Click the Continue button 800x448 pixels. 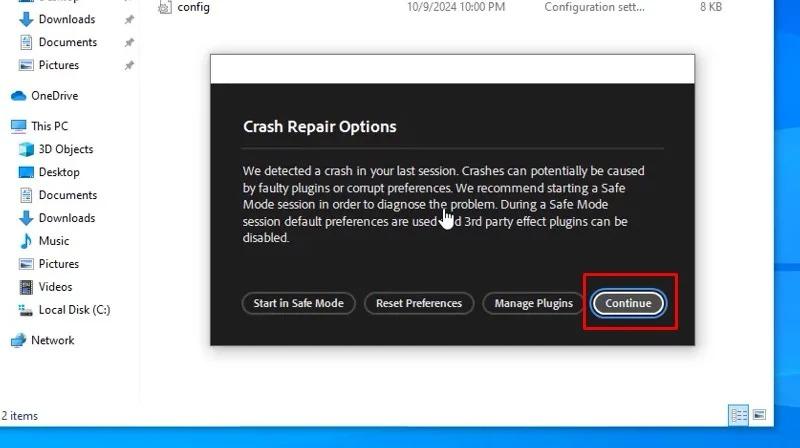point(628,303)
